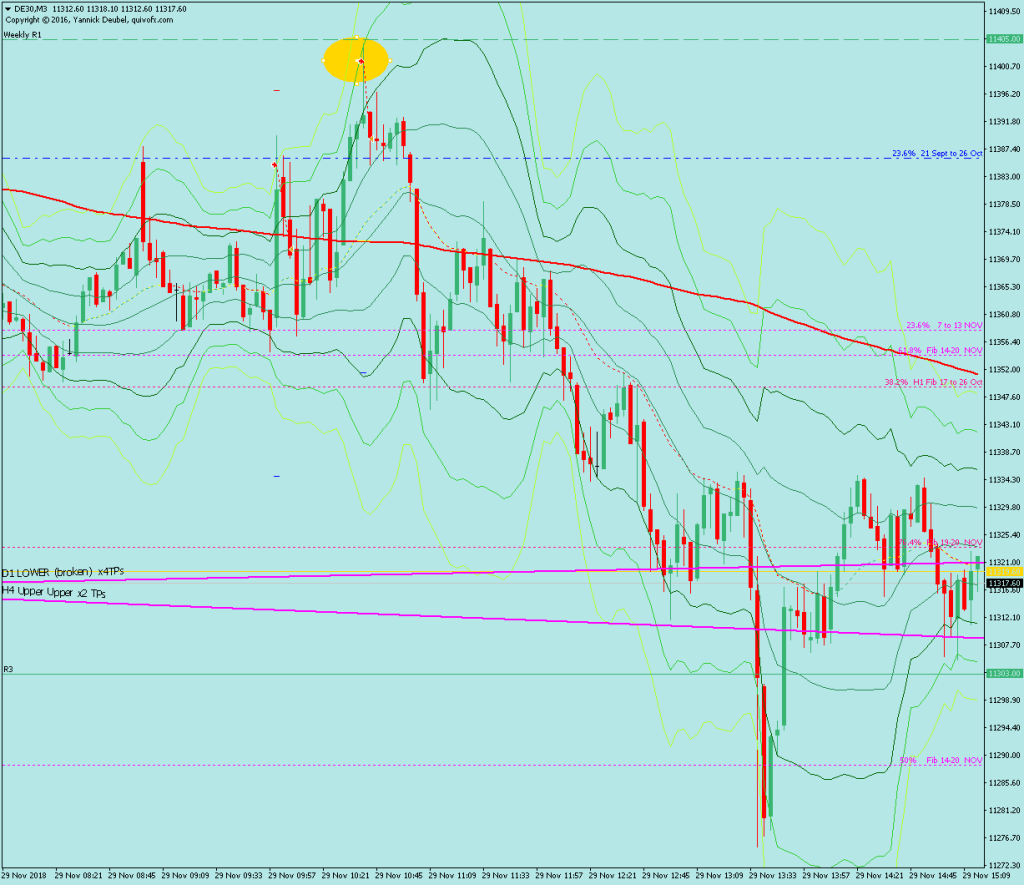Click the R3 level label
The width and height of the screenshot is (1024, 885).
tap(8, 669)
